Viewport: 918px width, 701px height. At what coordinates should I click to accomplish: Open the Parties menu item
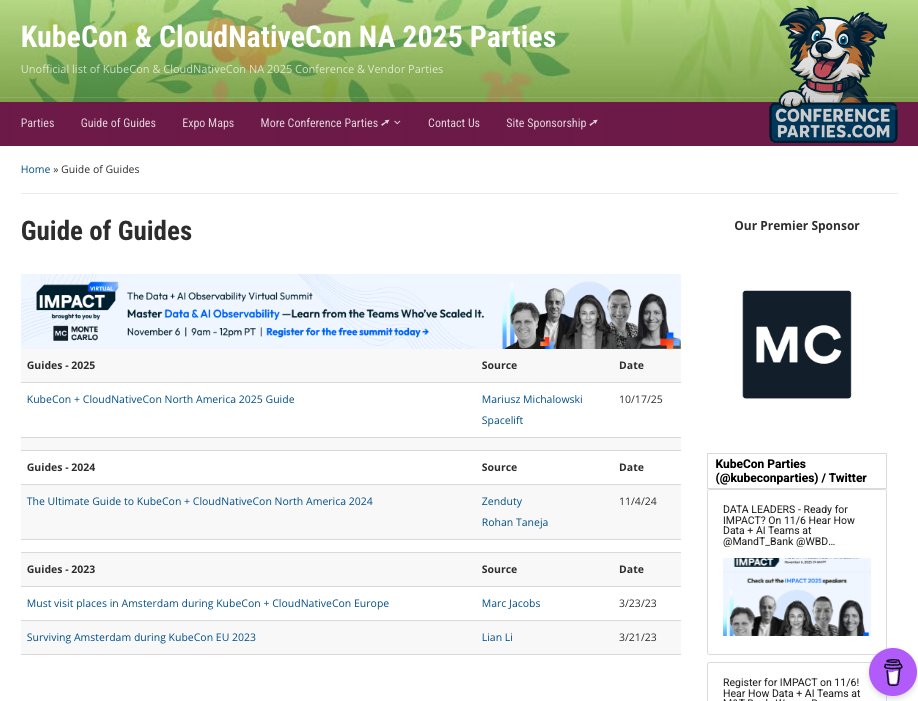(37, 123)
